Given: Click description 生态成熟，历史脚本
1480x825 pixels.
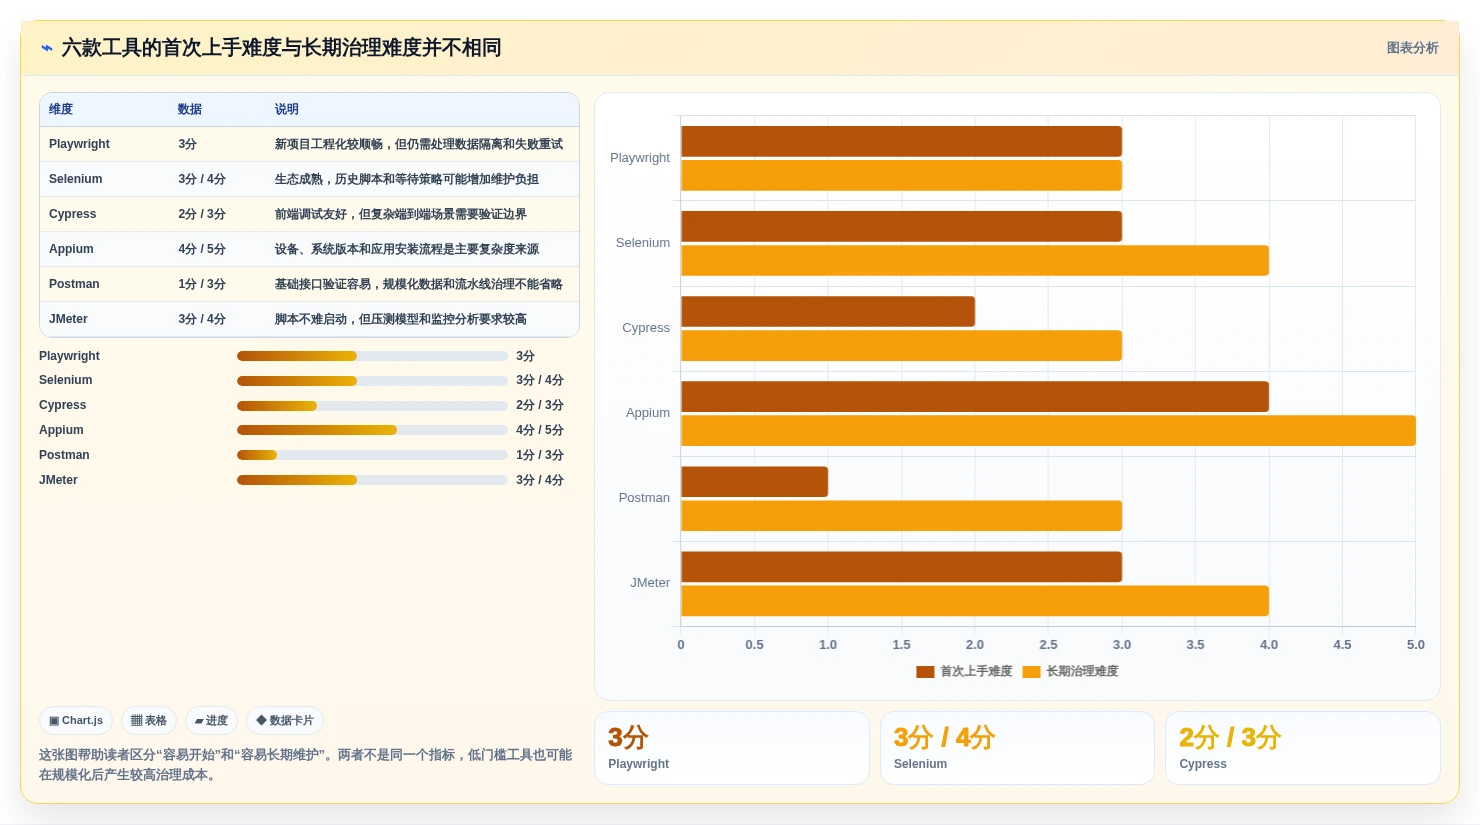Looking at the screenshot, I should (407, 179).
